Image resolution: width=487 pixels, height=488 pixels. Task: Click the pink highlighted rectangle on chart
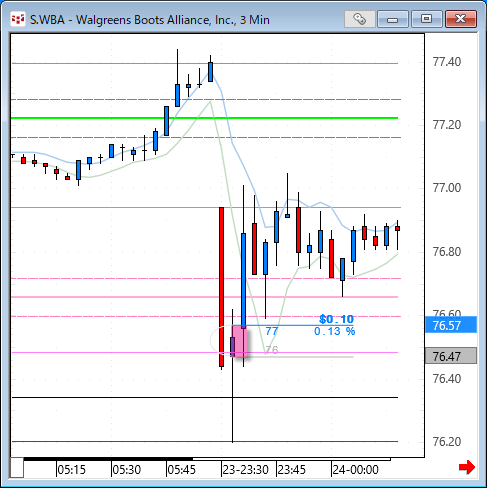click(x=240, y=342)
